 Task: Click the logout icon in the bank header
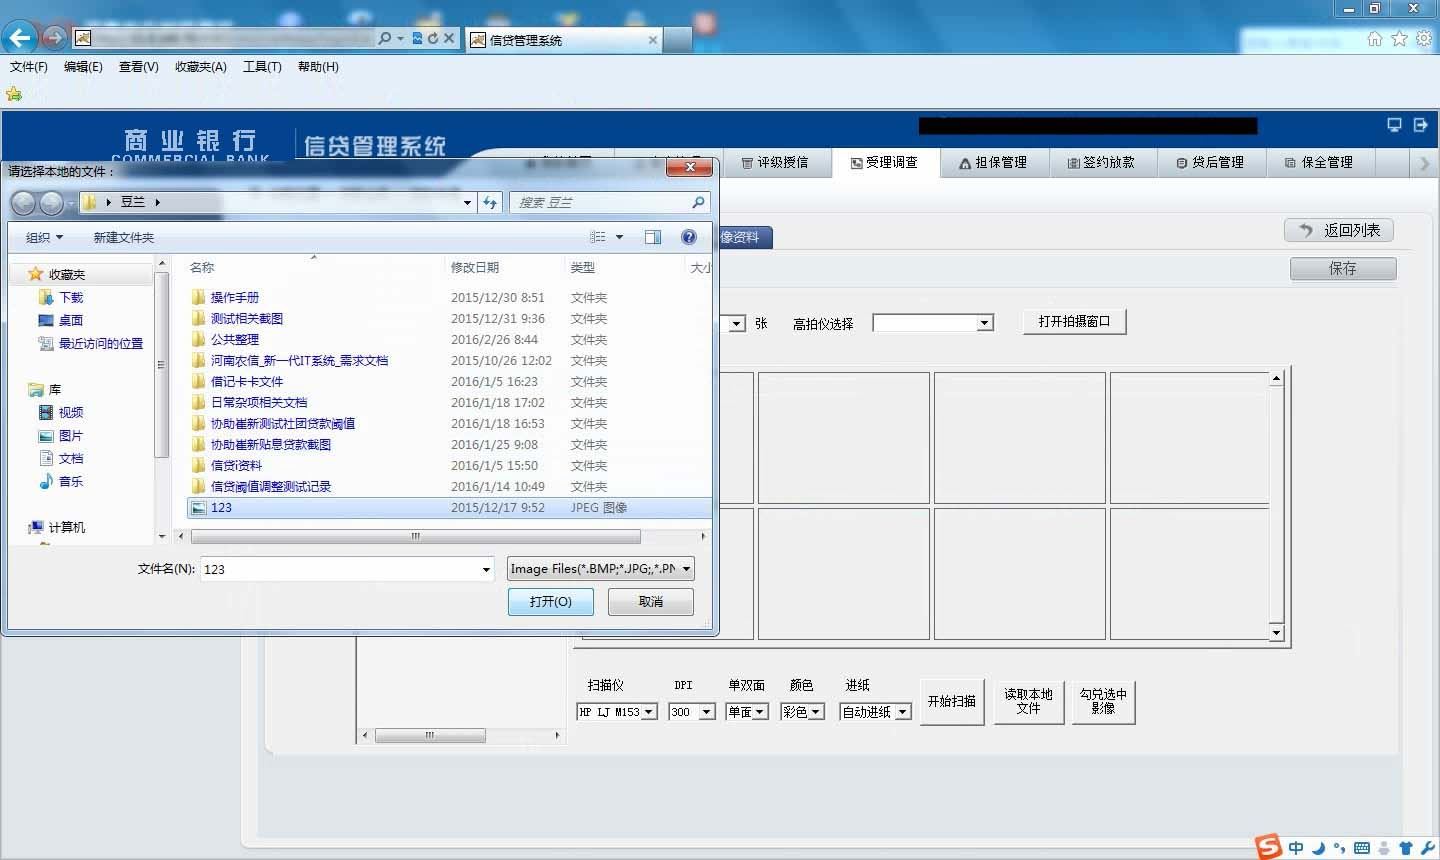[x=1421, y=125]
